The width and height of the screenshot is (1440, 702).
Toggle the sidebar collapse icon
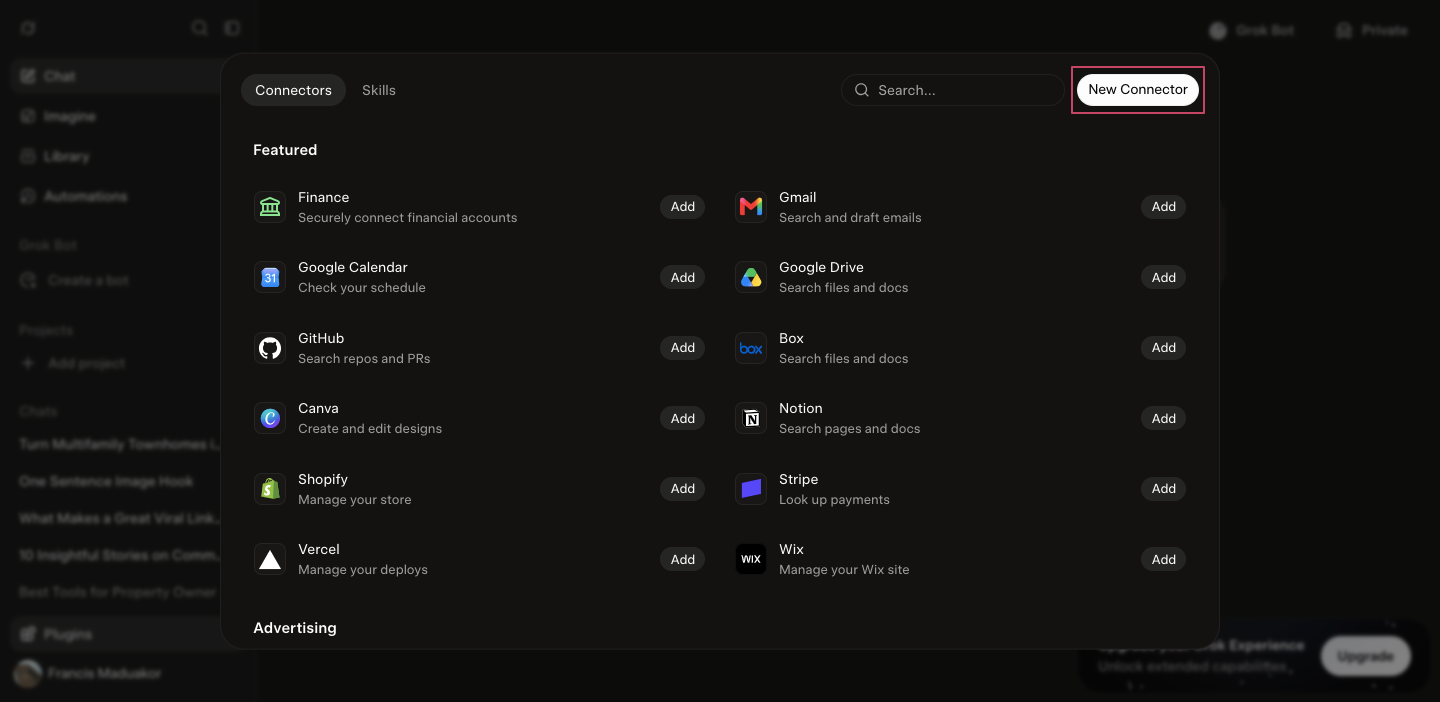232,28
